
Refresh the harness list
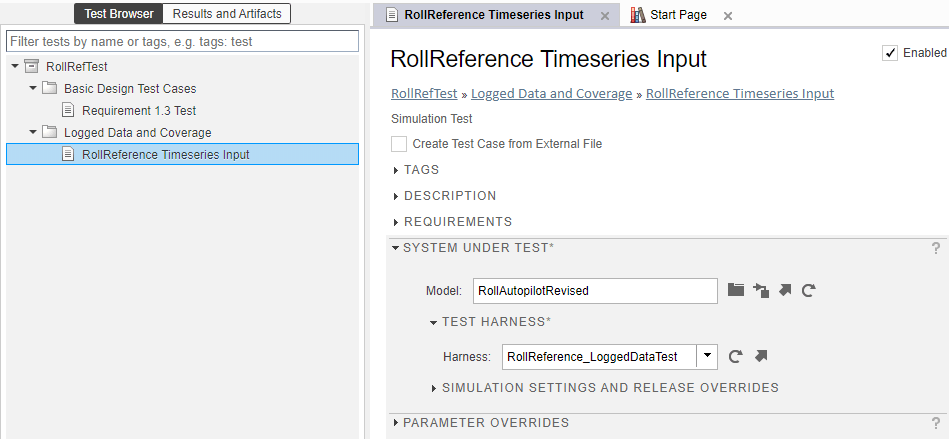coord(736,356)
